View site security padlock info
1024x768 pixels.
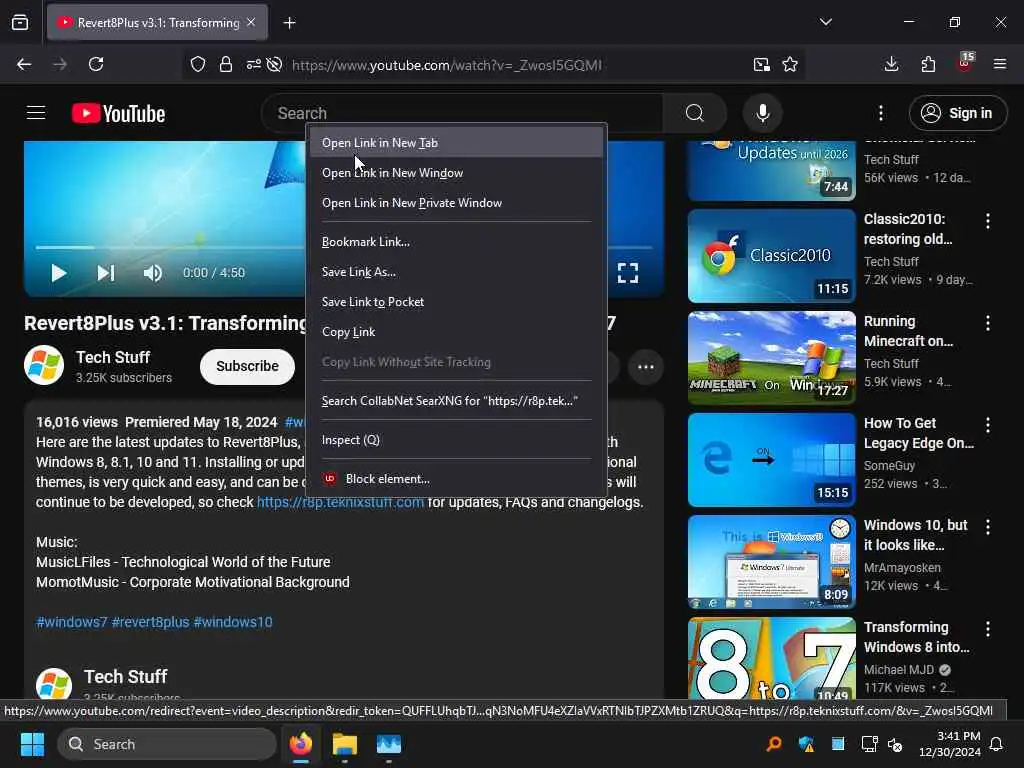(226, 64)
